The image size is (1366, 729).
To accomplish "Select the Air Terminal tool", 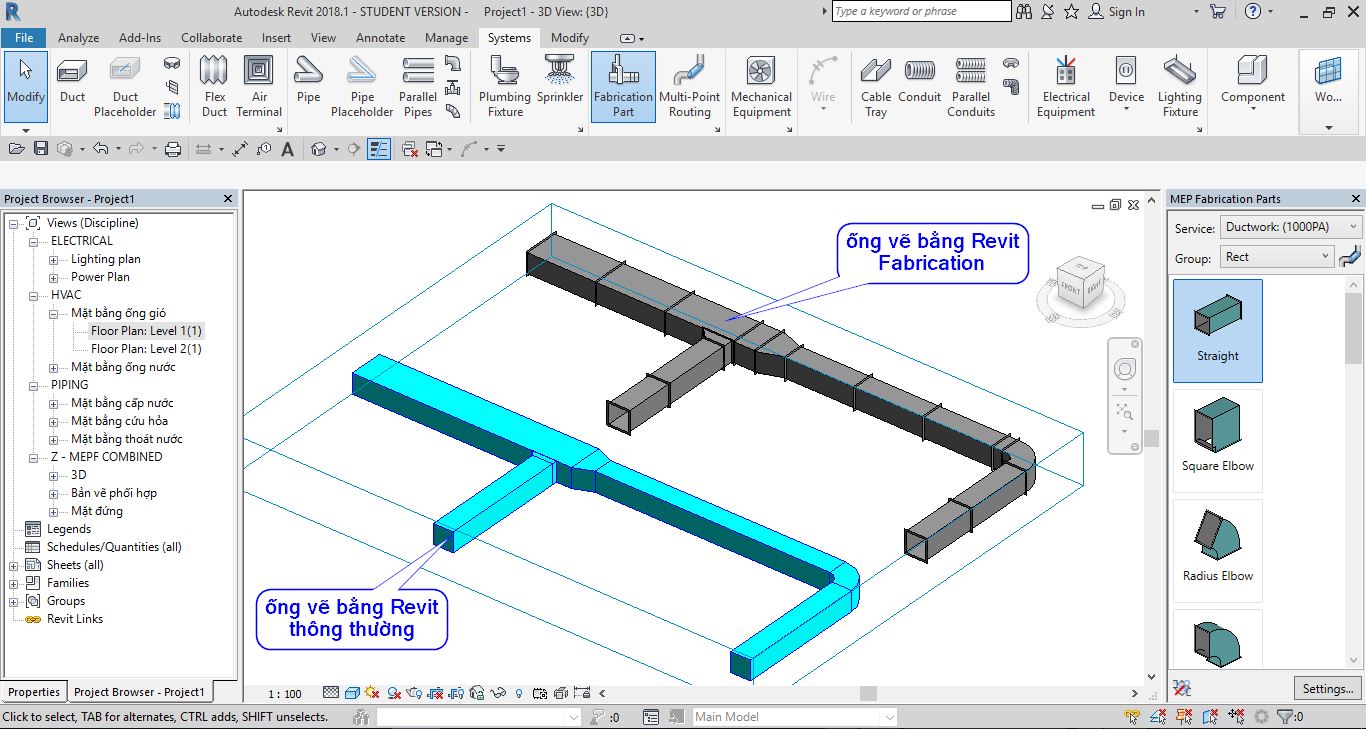I will 259,85.
